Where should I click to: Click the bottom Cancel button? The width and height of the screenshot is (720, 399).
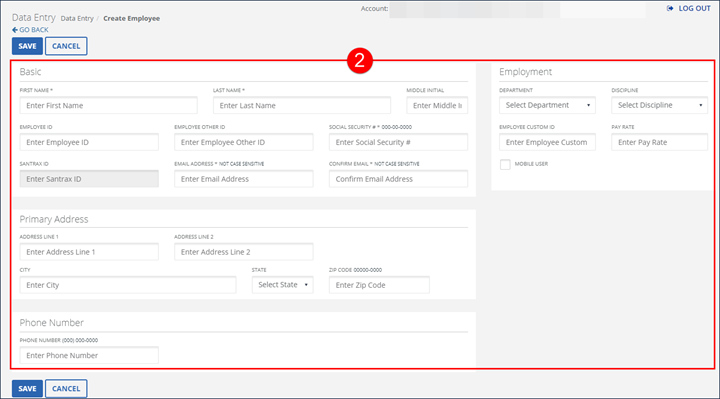[x=66, y=388]
